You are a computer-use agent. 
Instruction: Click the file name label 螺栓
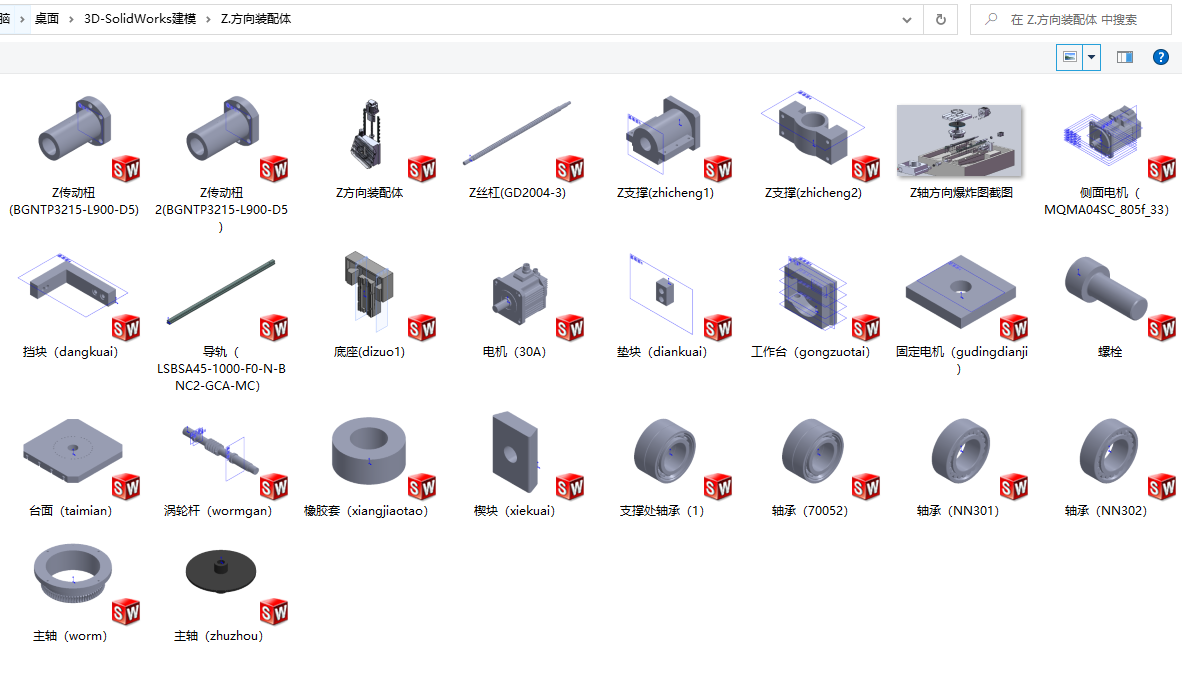[1110, 352]
